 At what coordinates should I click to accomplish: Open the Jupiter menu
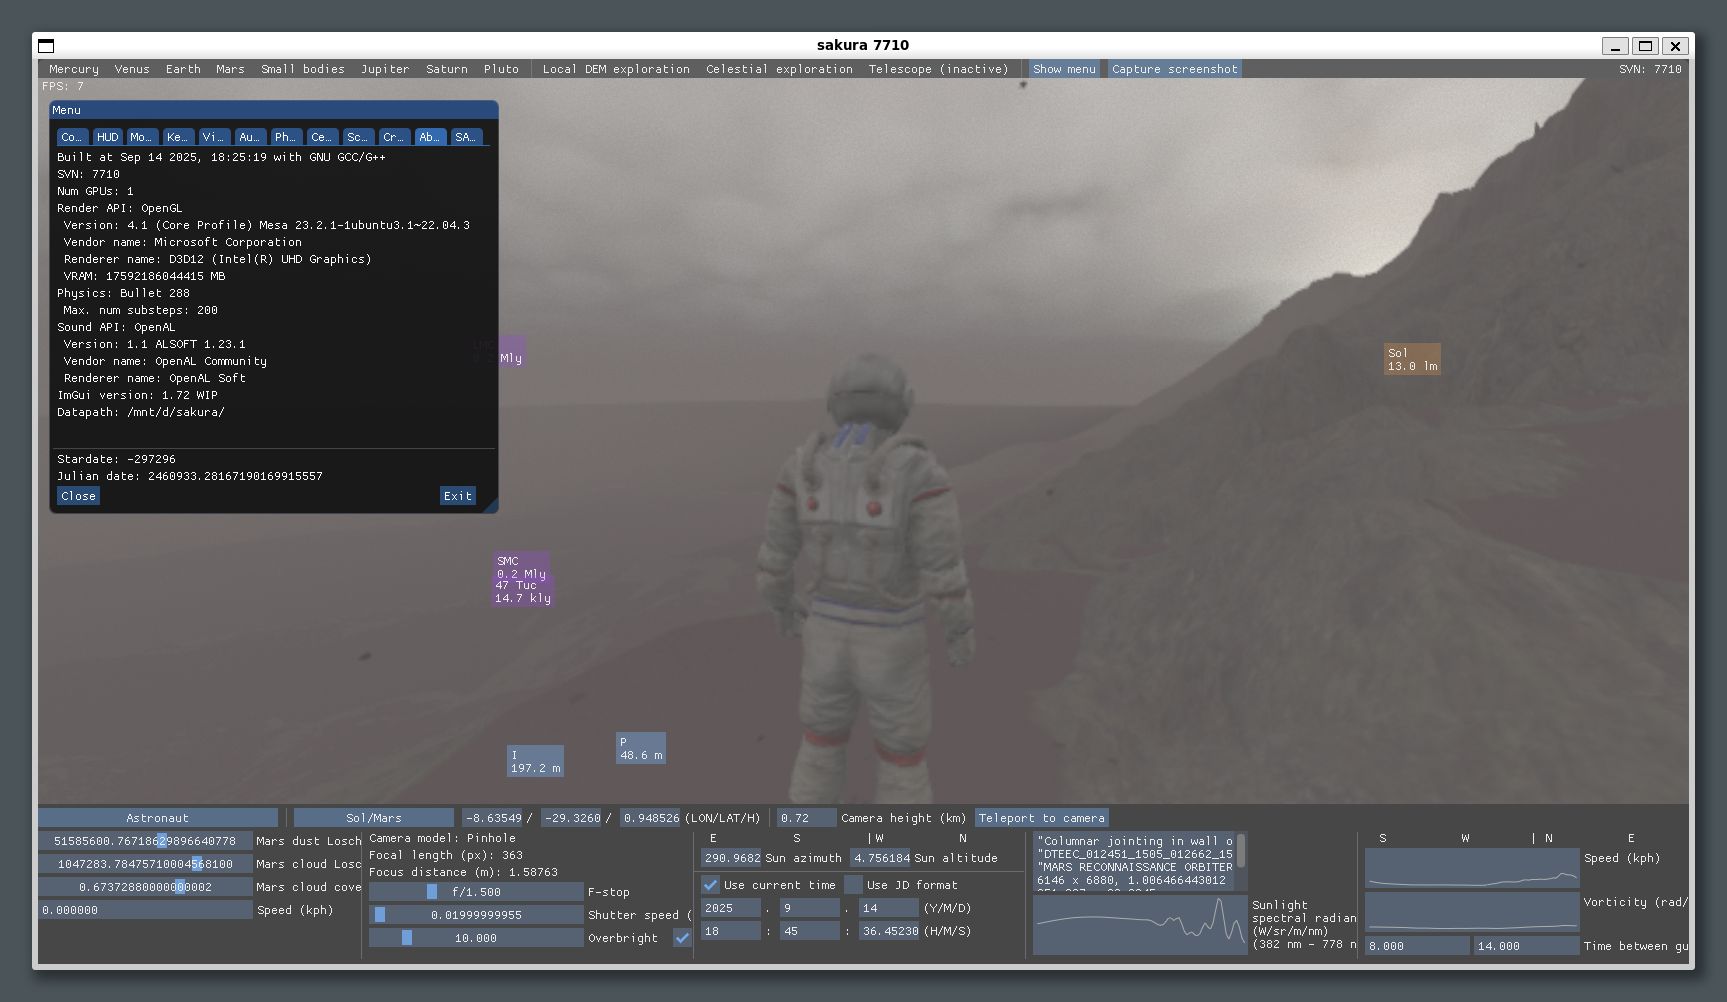385,69
